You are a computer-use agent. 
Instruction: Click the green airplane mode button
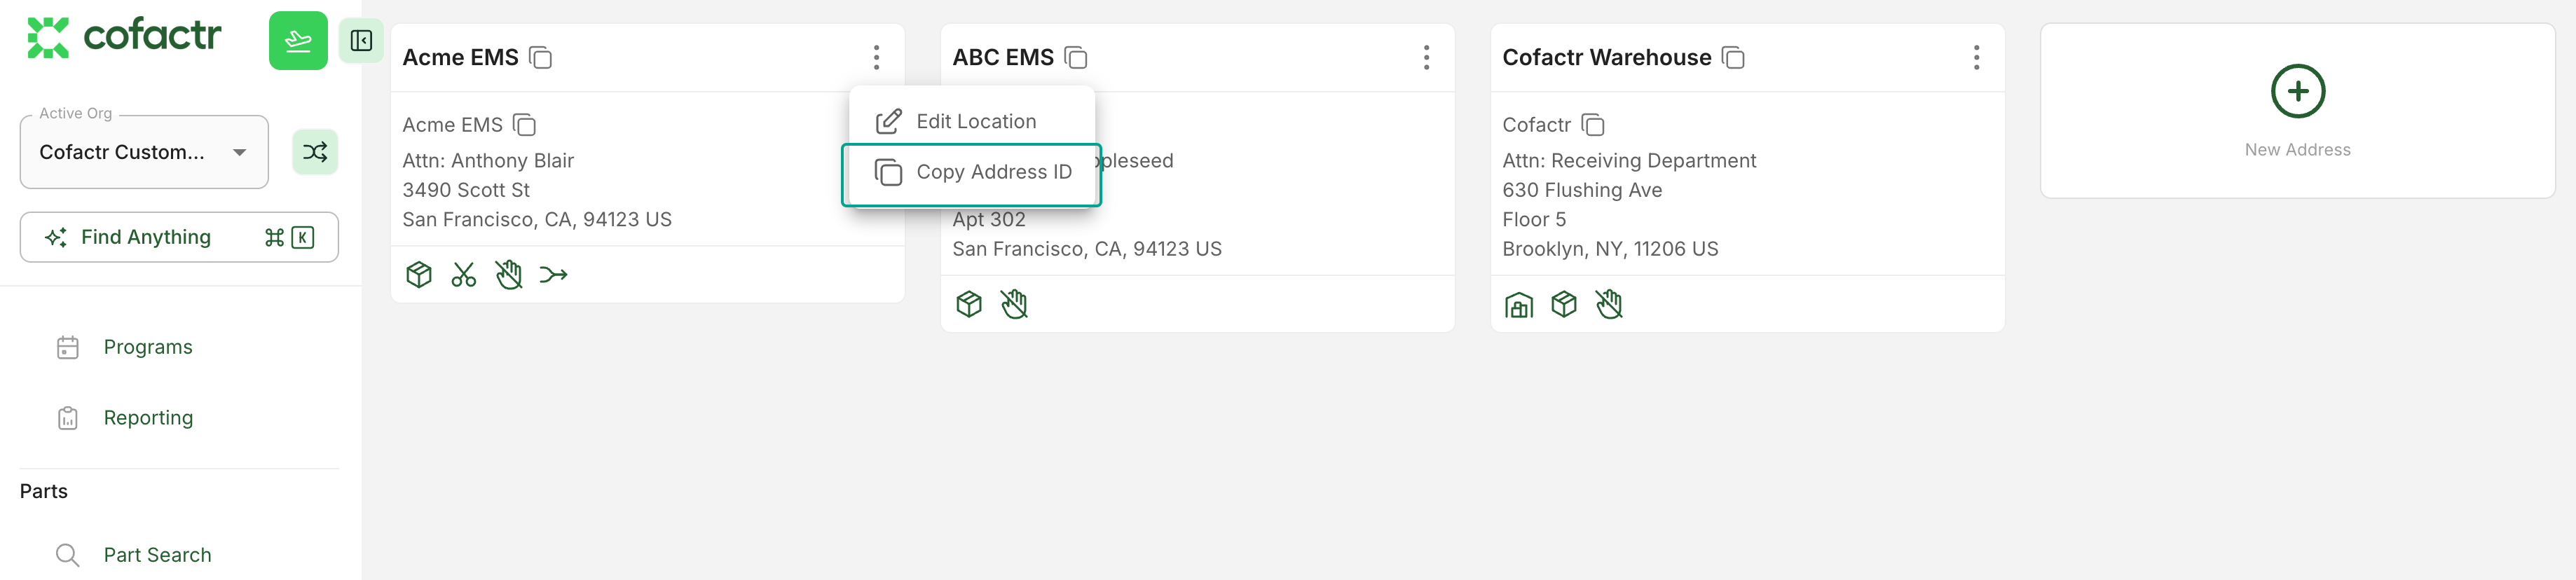coord(298,41)
